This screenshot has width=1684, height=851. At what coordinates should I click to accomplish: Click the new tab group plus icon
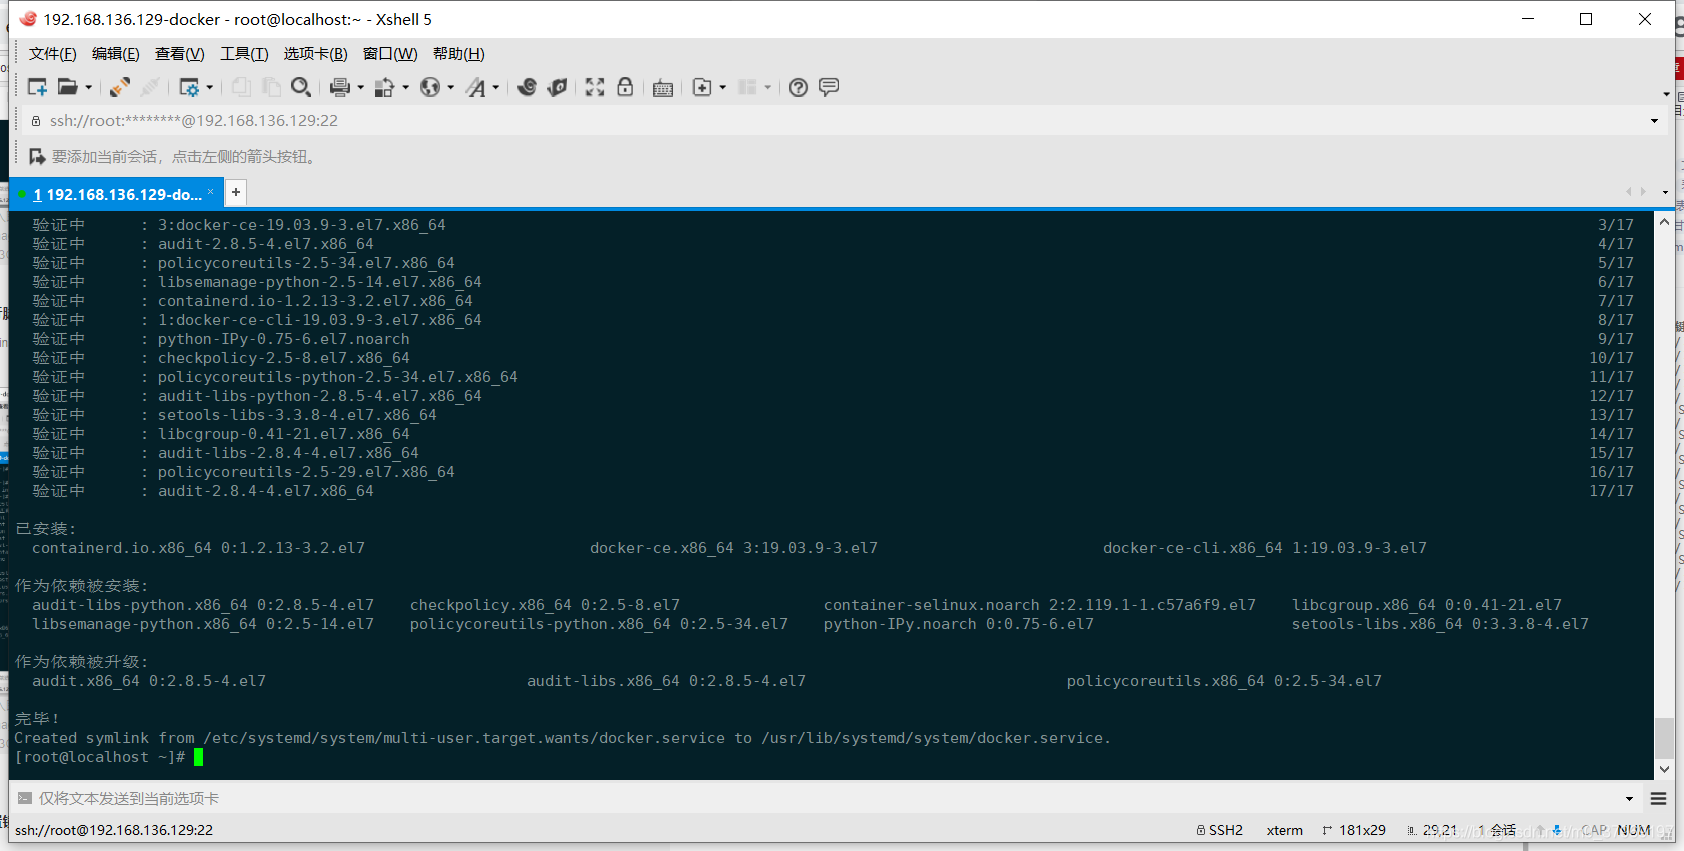(702, 87)
